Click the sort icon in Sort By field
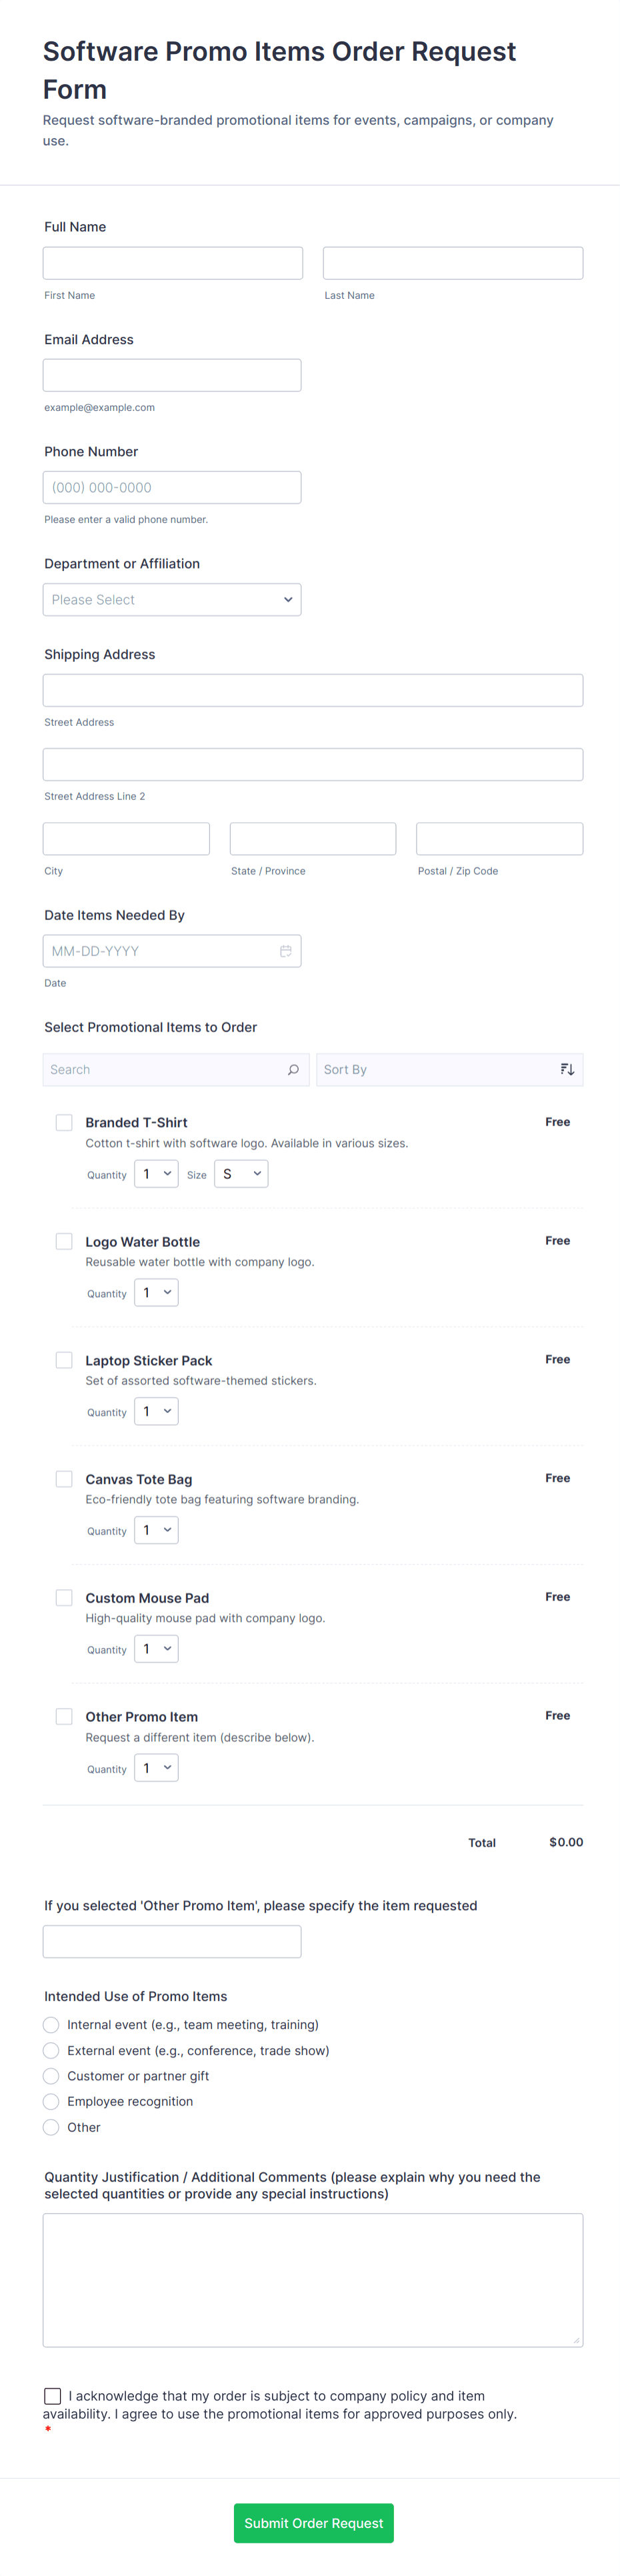This screenshot has width=620, height=2576. pos(567,1069)
